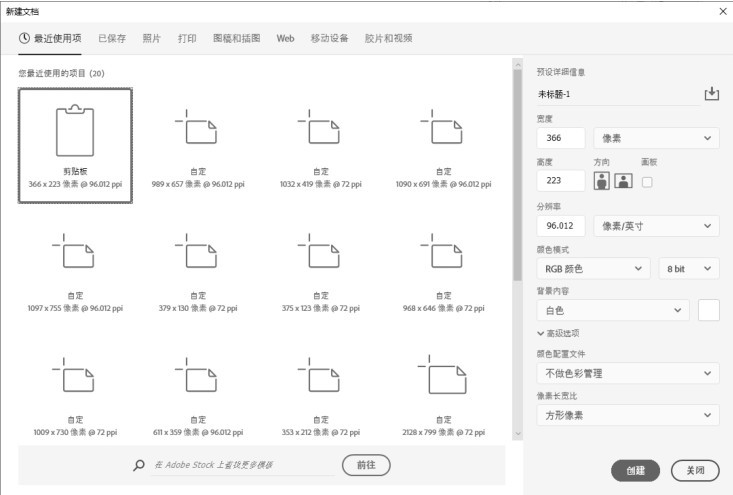733x495 pixels.
Task: Set landscape orientation
Action: tap(623, 180)
